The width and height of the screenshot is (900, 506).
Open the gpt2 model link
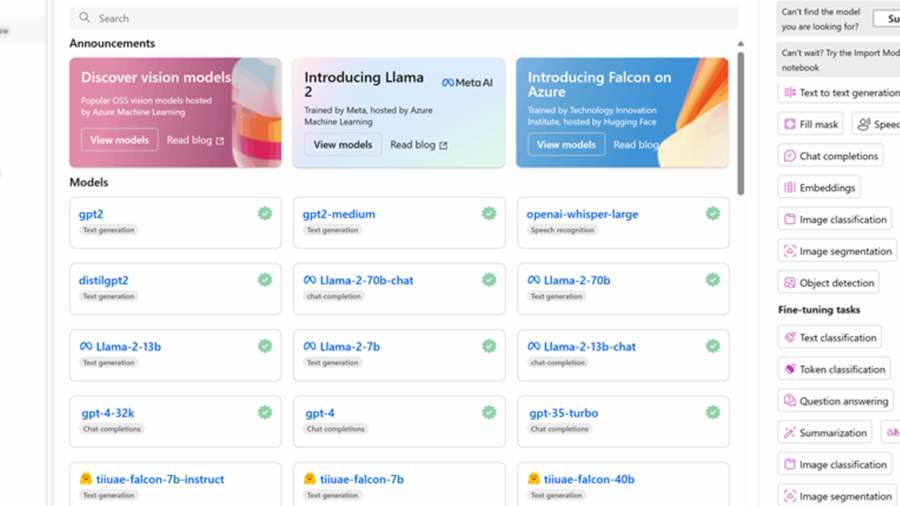click(91, 214)
